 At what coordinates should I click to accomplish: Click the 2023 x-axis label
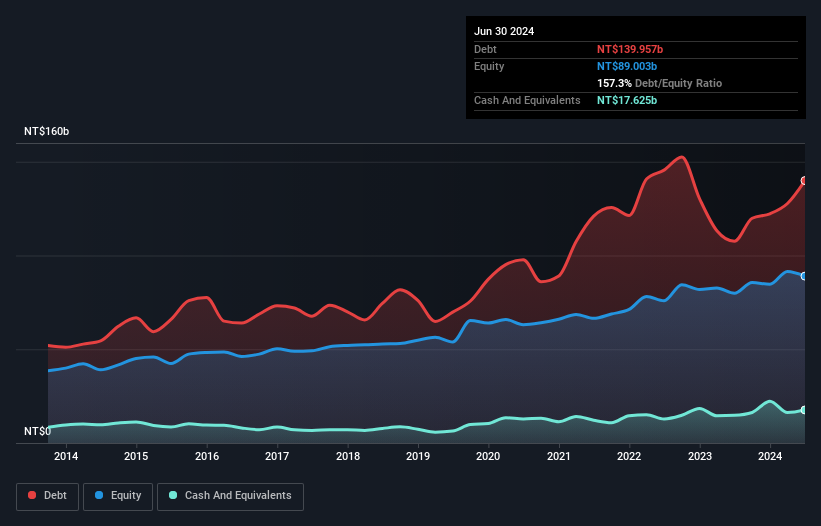(700, 456)
